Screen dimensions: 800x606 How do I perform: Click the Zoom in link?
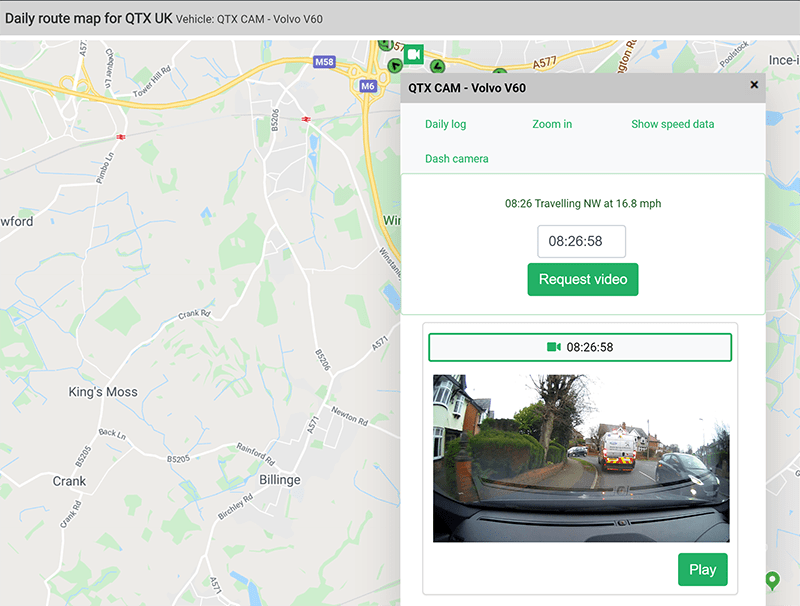[552, 124]
